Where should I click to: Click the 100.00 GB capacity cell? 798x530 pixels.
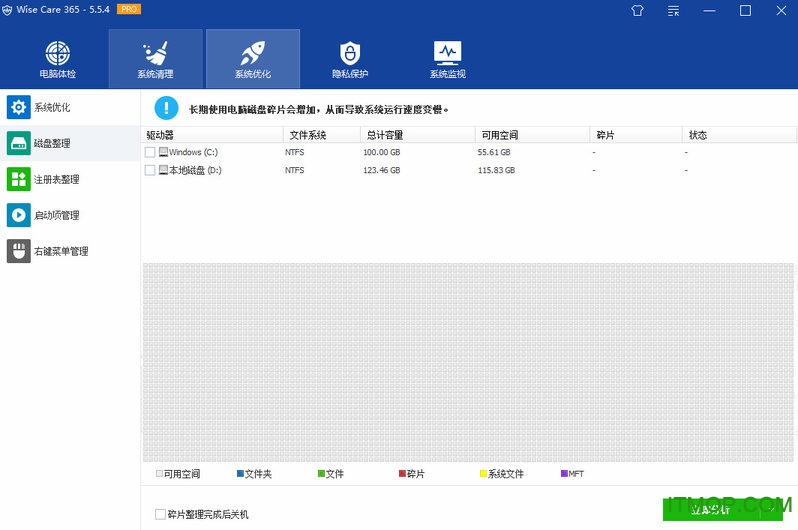click(382, 152)
